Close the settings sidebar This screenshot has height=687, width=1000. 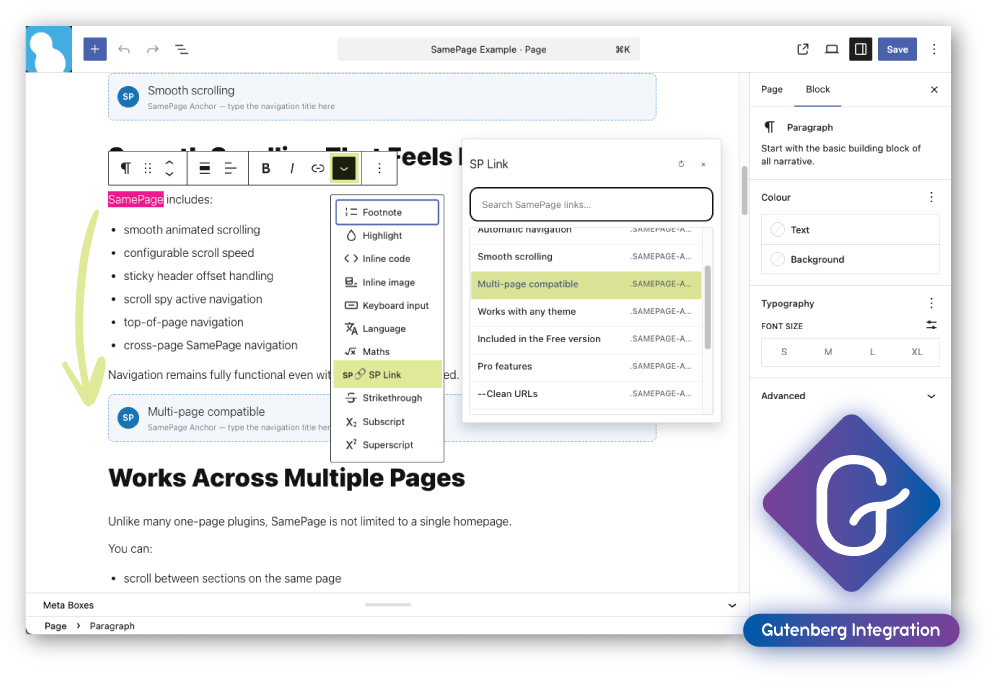(x=934, y=89)
